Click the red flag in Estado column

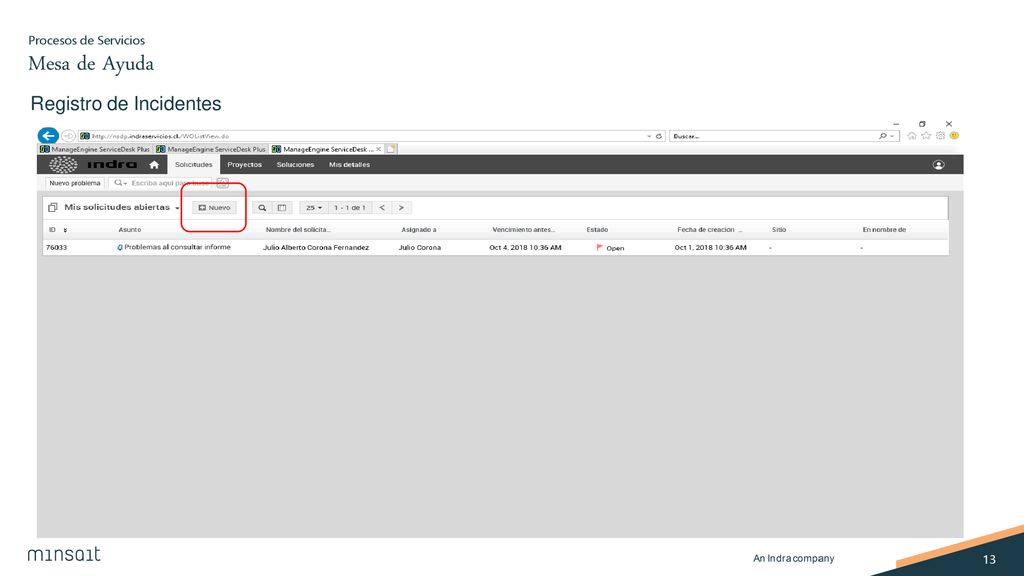tap(600, 248)
